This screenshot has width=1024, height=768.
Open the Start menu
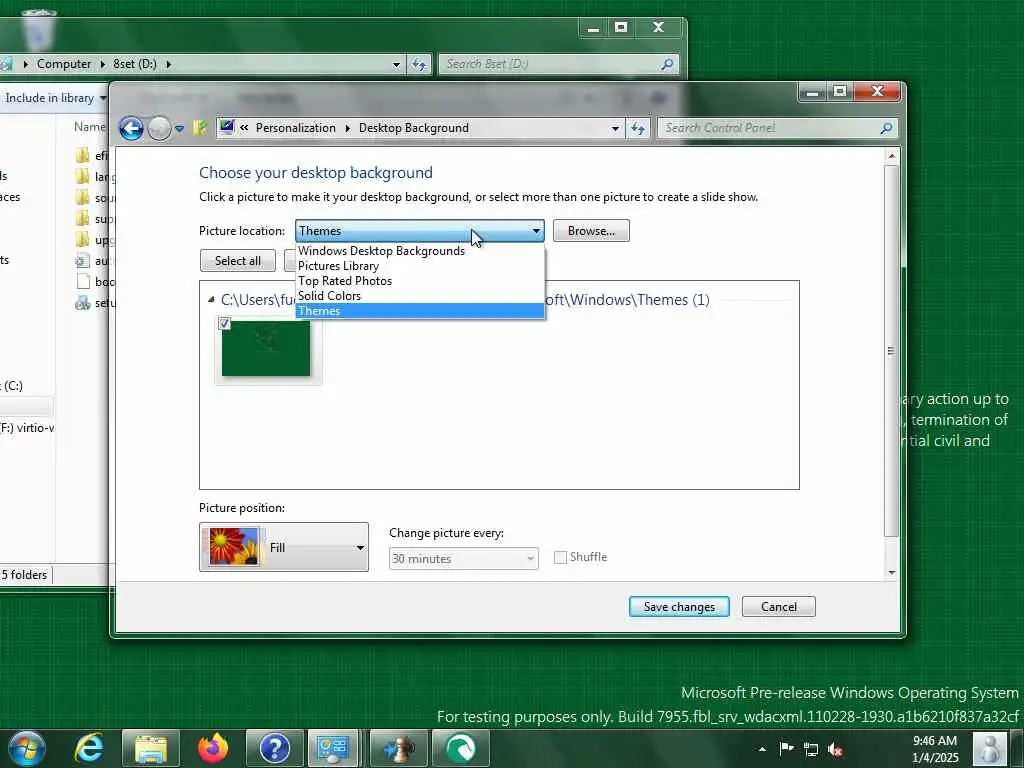(27, 748)
